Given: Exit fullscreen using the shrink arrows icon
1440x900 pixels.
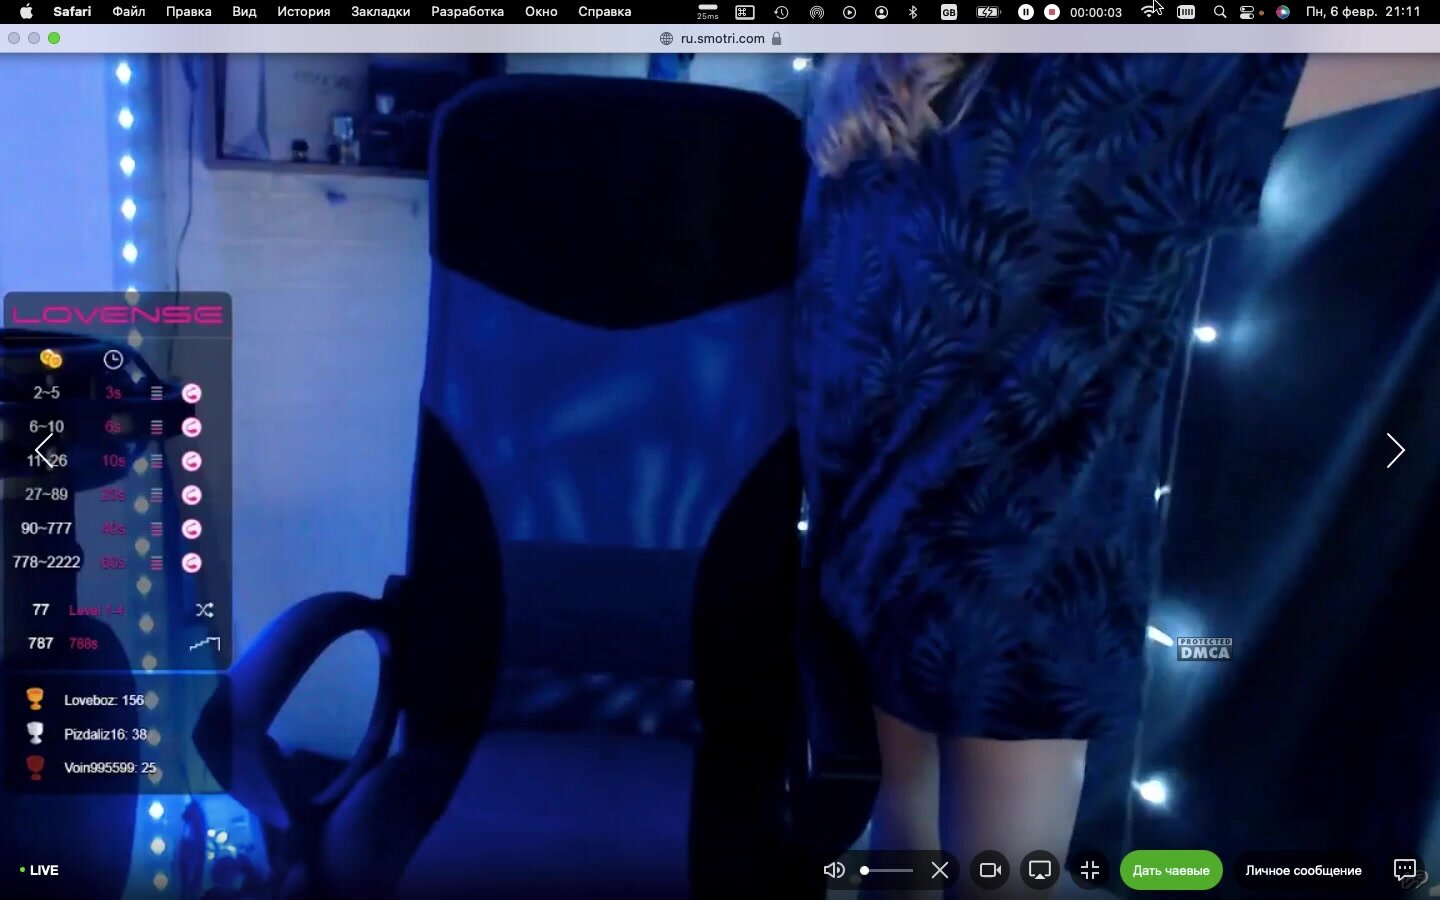Looking at the screenshot, I should 1090,870.
